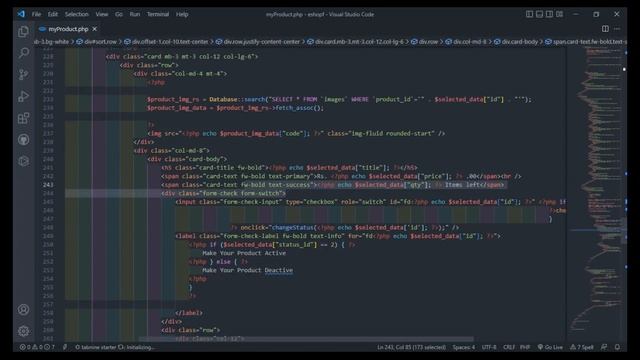The height and width of the screenshot is (360, 640).
Task: Click line number 243 in gutter
Action: pyautogui.click(x=48, y=184)
